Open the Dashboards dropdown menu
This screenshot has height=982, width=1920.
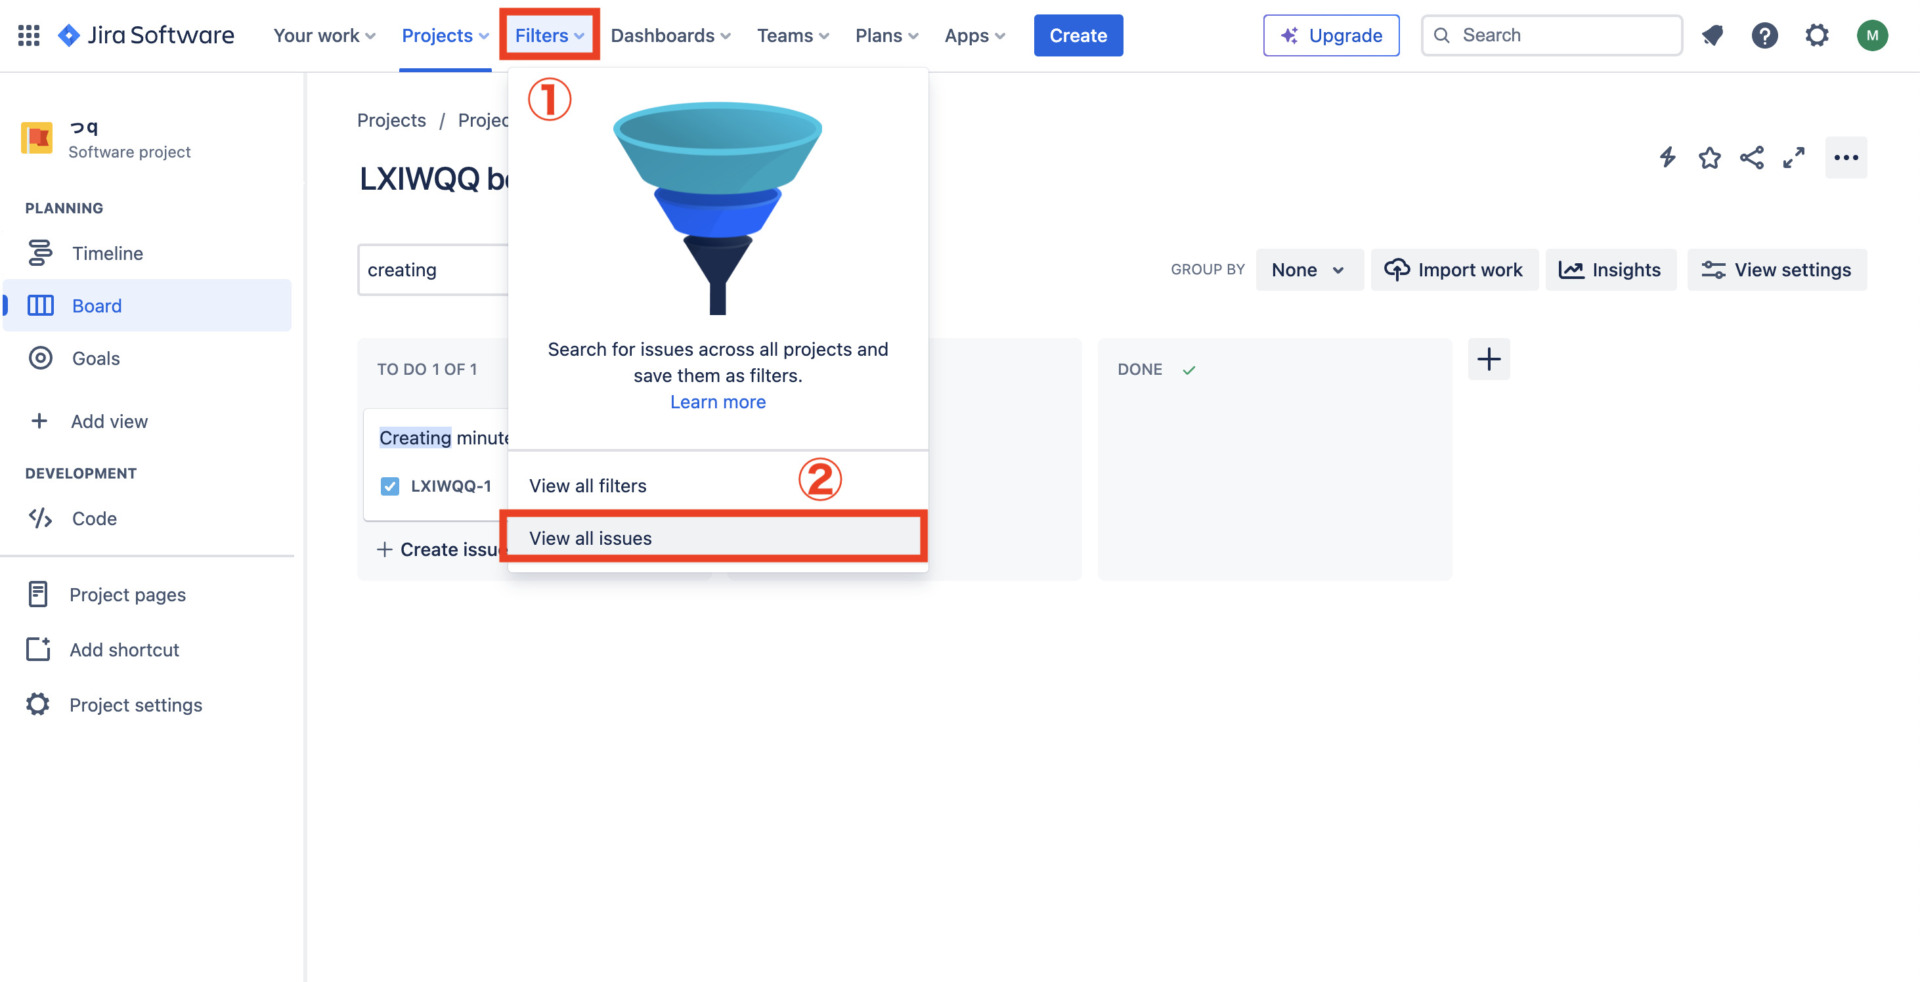pyautogui.click(x=670, y=36)
